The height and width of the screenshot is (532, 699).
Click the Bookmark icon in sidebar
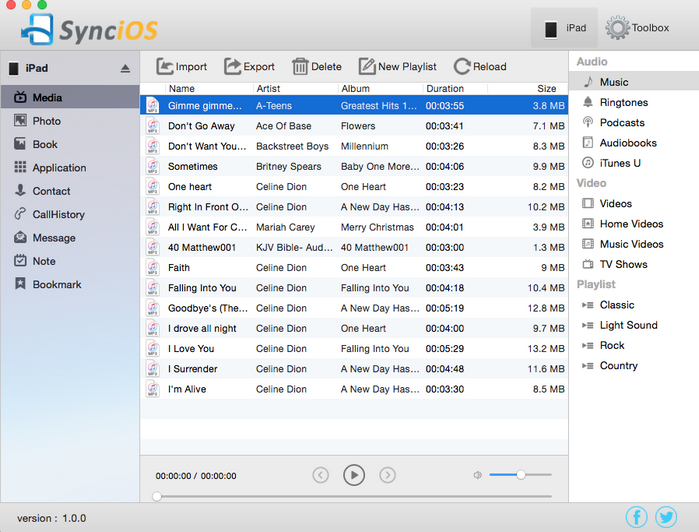[20, 284]
